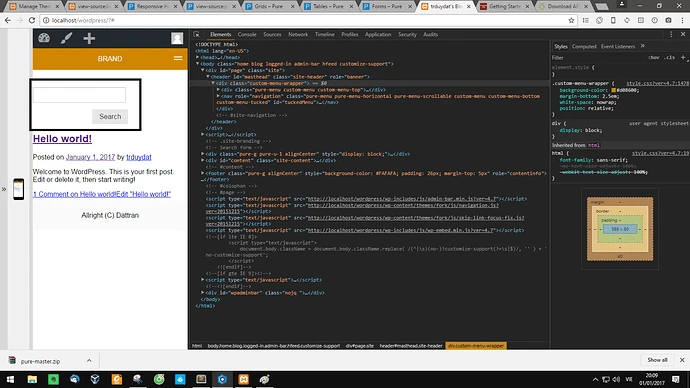Image resolution: width=690 pixels, height=388 pixels.
Task: Click the DevTools inspect element icon
Action: point(197,34)
